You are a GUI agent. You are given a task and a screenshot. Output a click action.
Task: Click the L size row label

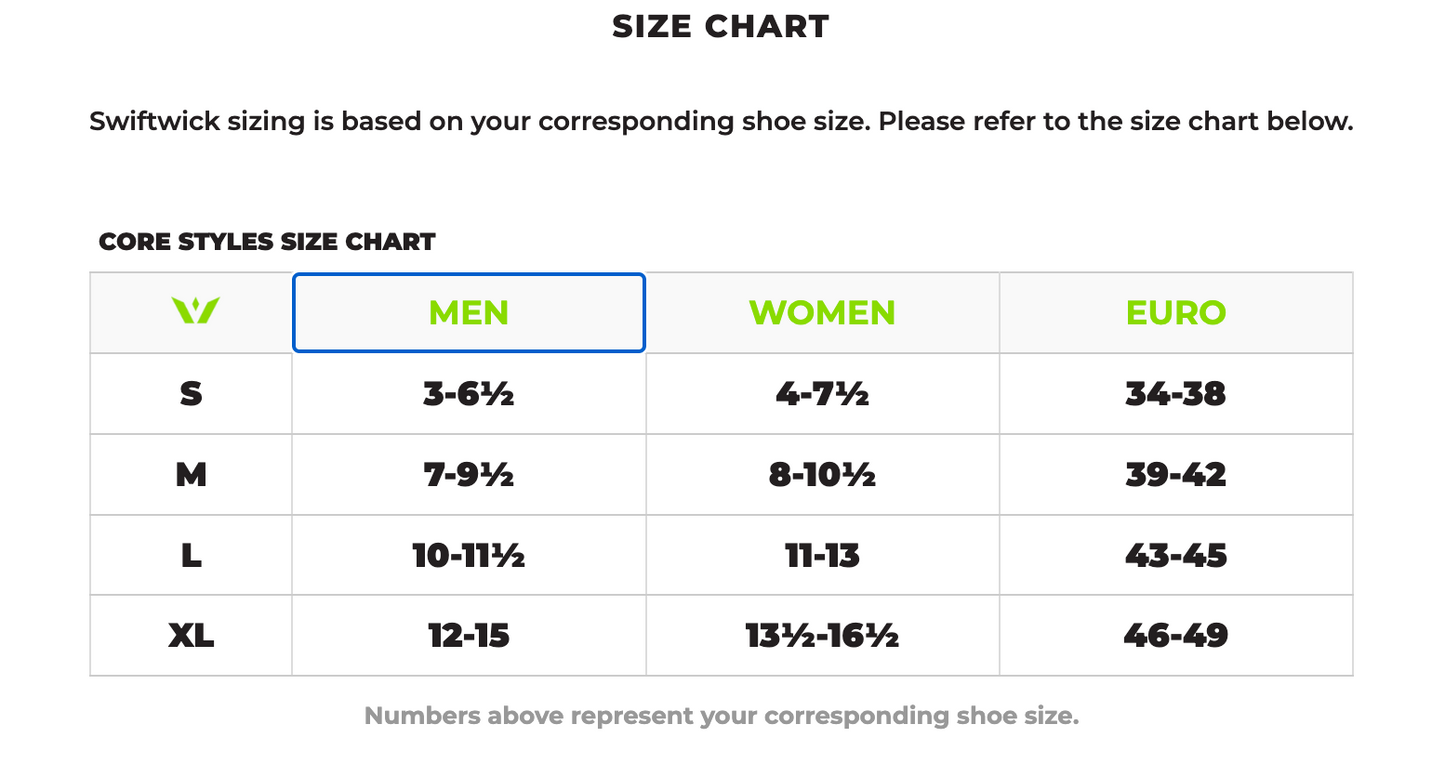191,555
